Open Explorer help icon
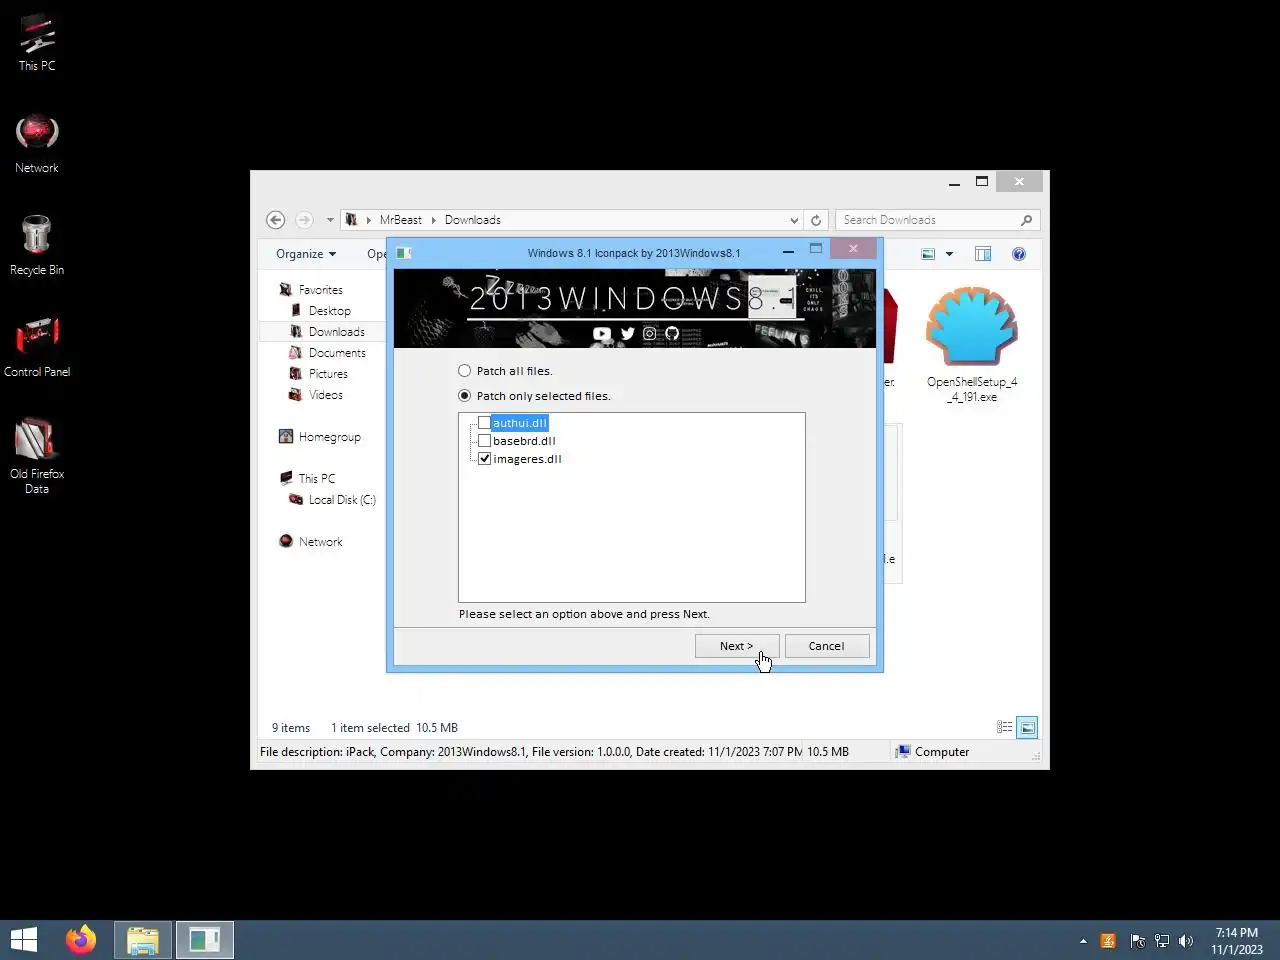This screenshot has width=1280, height=960. [1019, 254]
